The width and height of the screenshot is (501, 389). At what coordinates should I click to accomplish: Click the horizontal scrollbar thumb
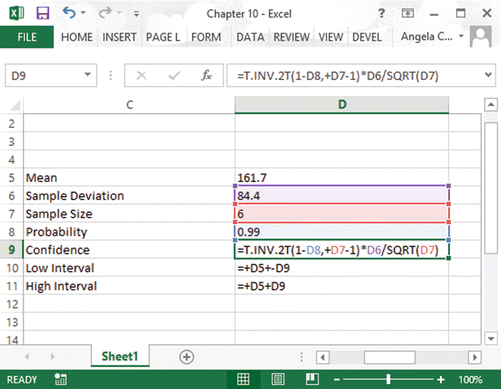389,358
